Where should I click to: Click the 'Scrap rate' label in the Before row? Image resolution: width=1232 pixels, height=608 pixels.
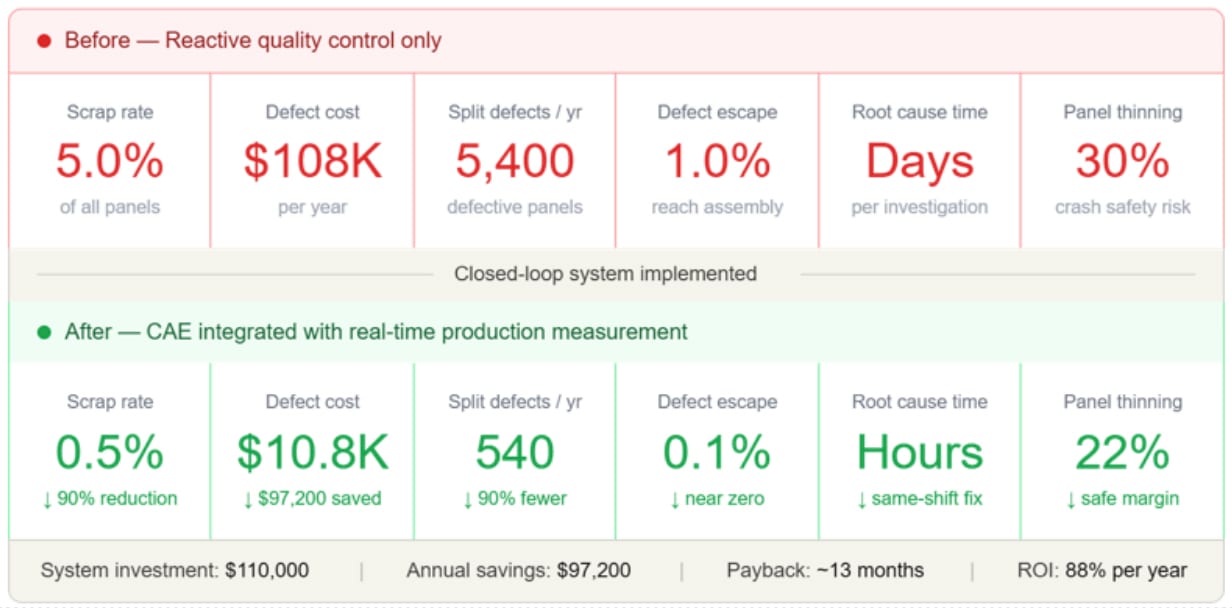click(109, 112)
